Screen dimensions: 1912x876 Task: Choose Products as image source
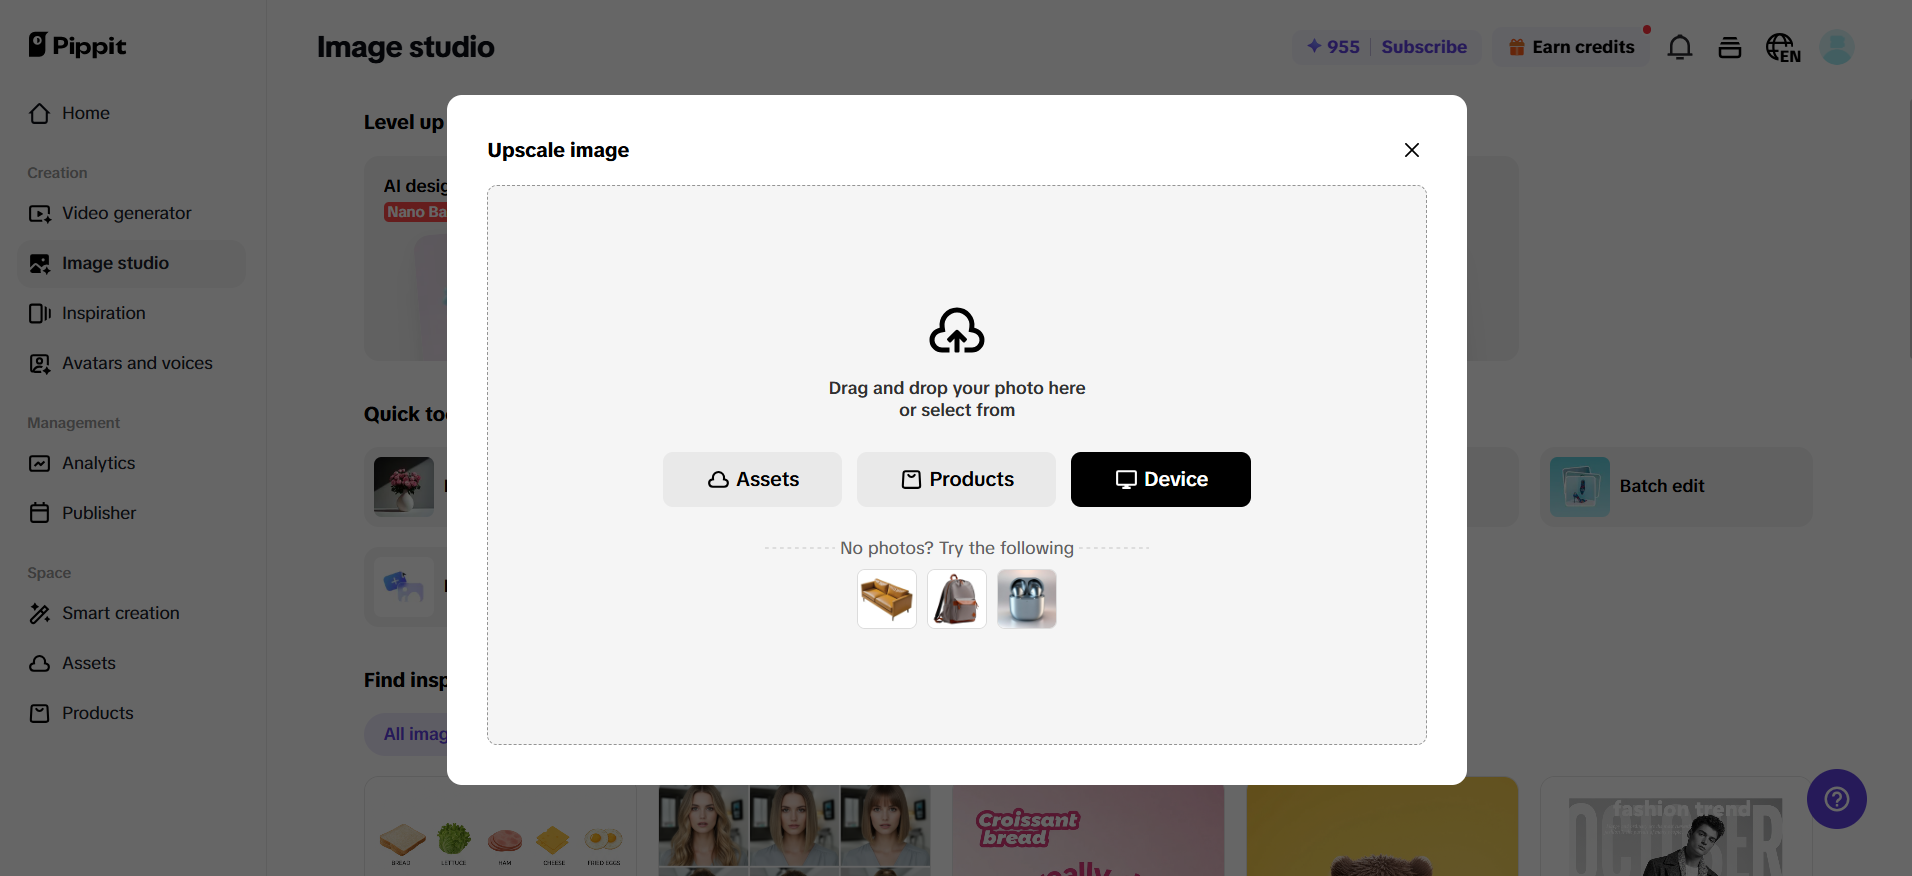[x=956, y=480]
